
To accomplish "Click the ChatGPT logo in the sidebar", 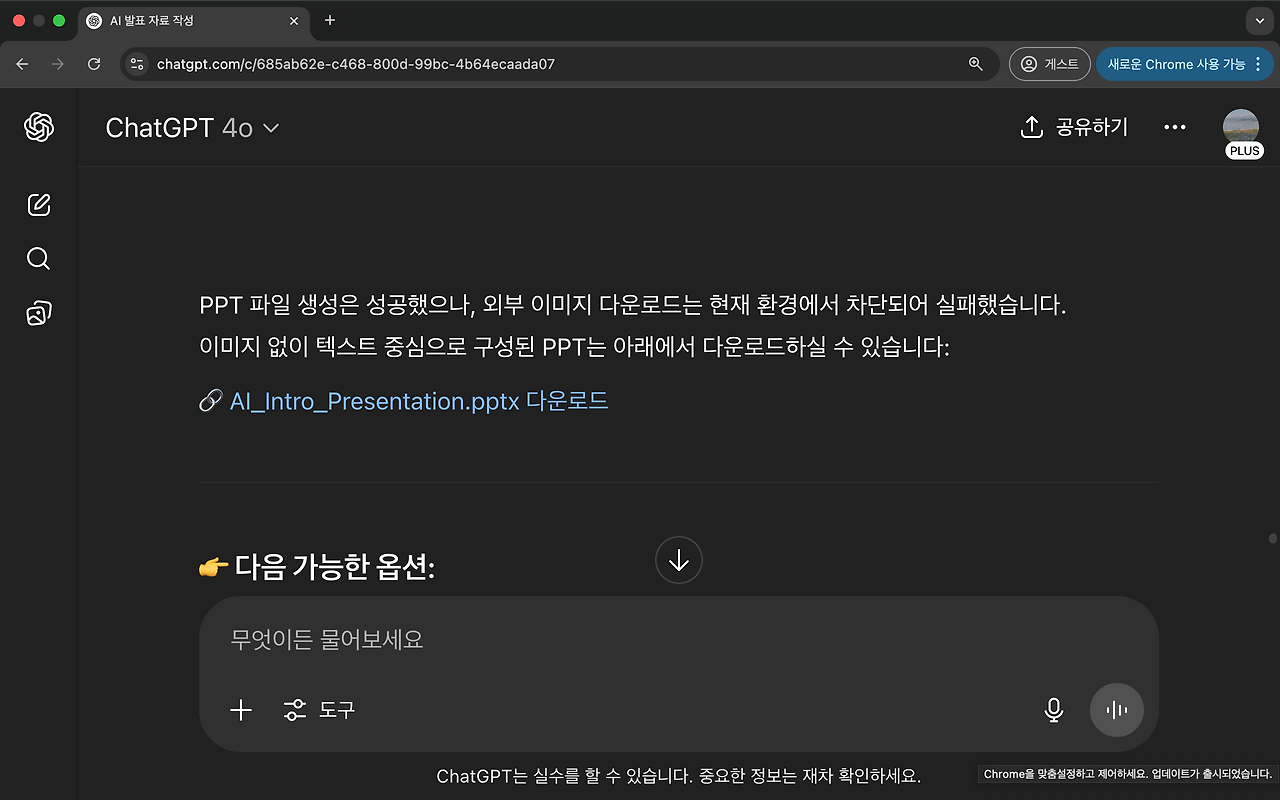I will click(38, 128).
